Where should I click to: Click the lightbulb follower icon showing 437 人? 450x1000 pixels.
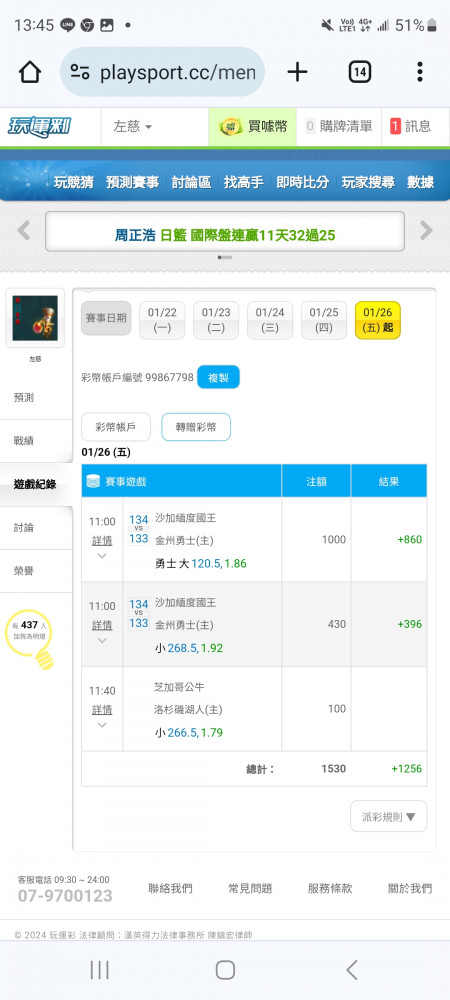point(29,640)
